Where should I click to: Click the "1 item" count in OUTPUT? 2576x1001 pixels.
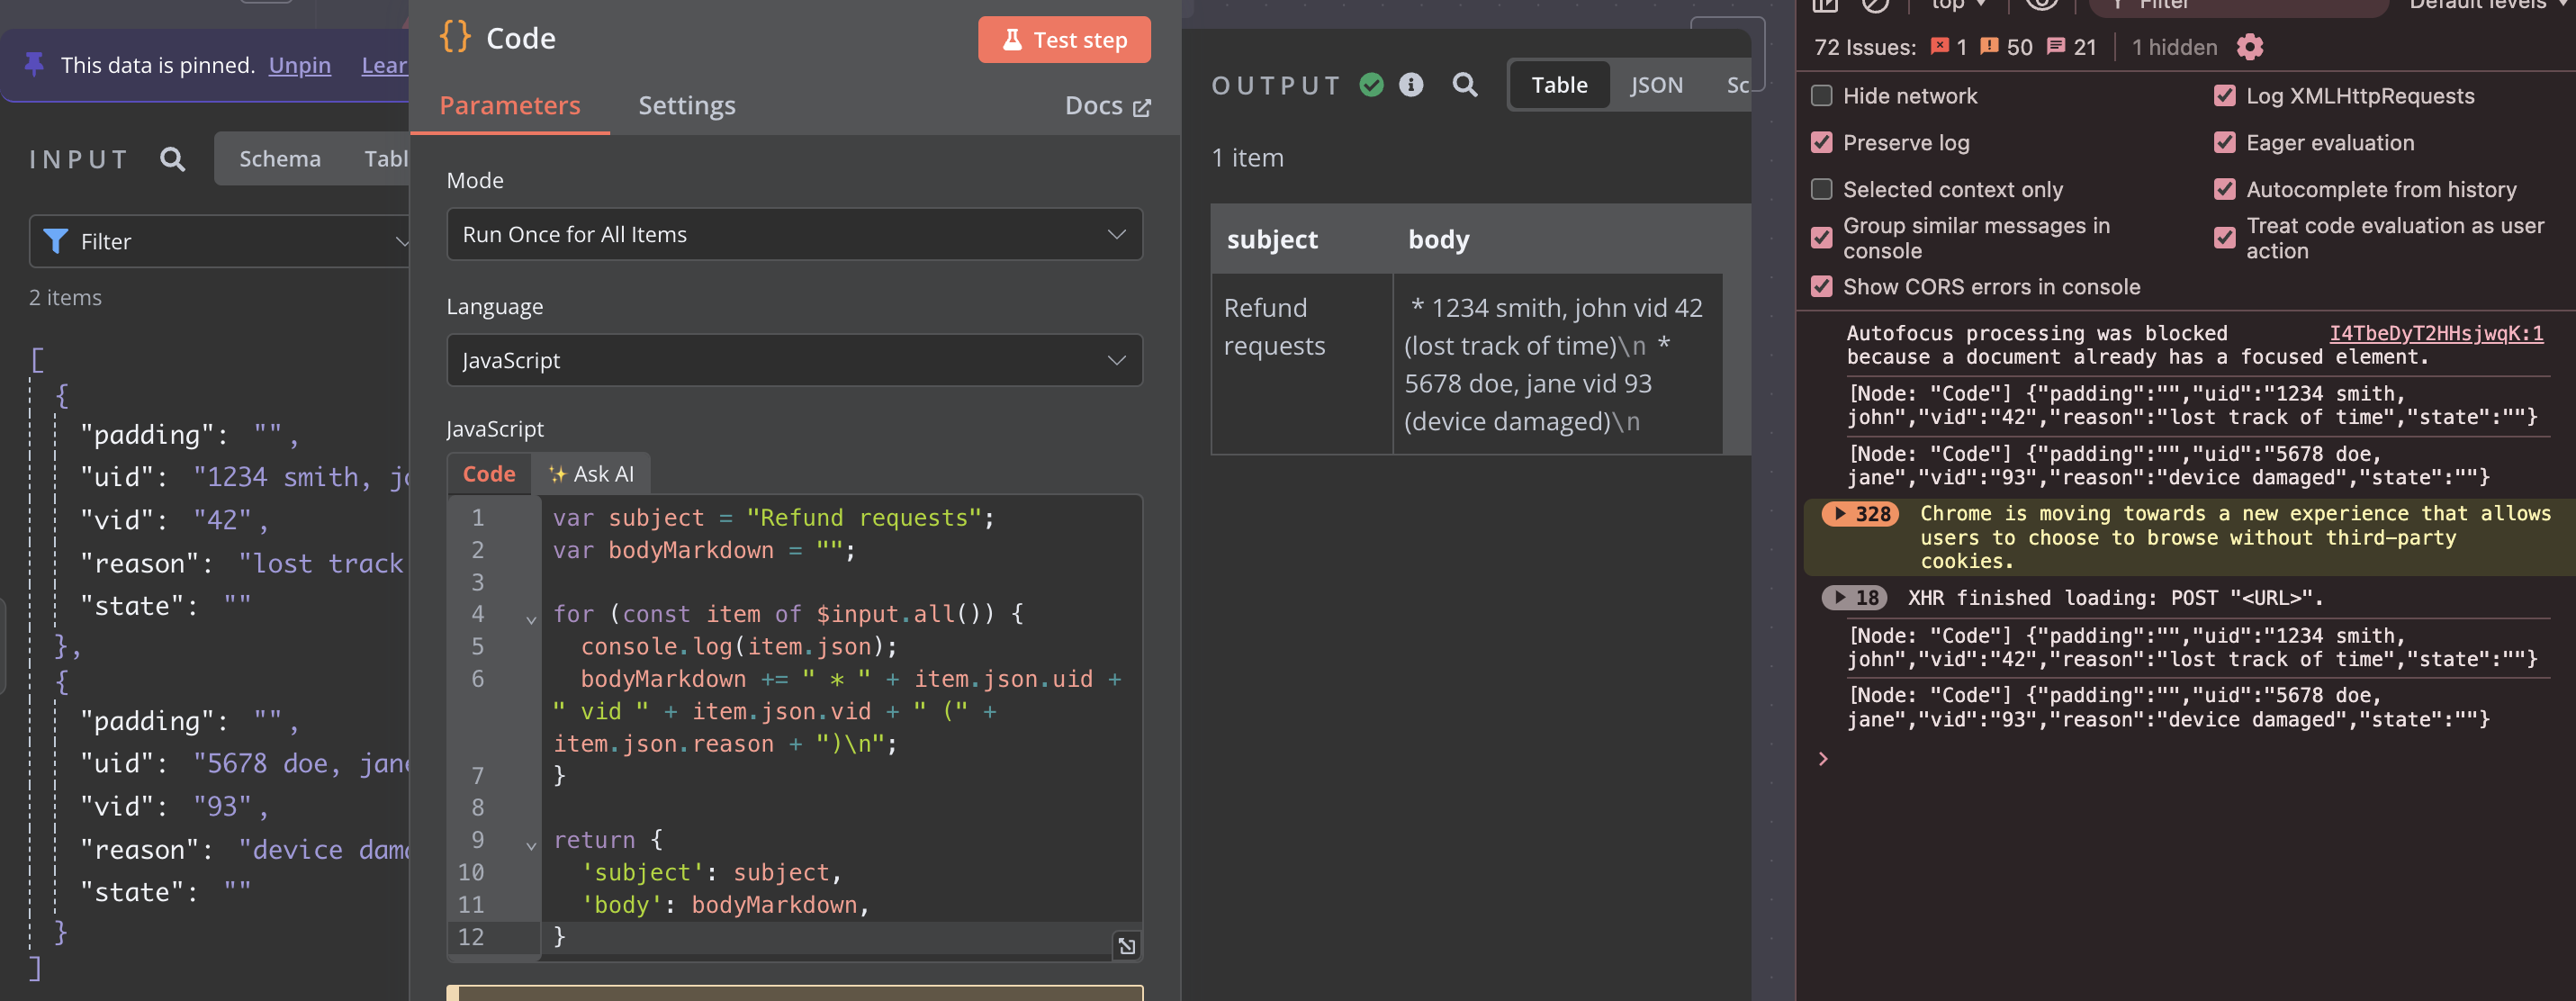pyautogui.click(x=1246, y=157)
